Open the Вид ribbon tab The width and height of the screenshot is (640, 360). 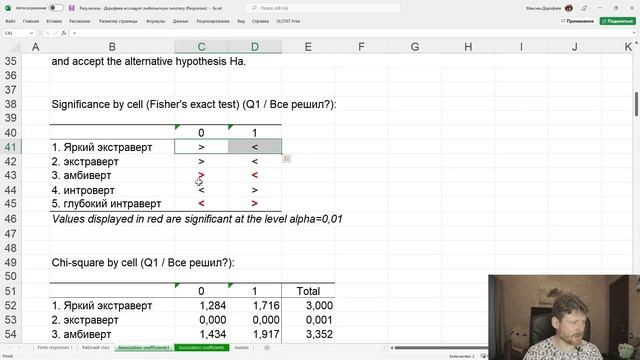click(241, 21)
